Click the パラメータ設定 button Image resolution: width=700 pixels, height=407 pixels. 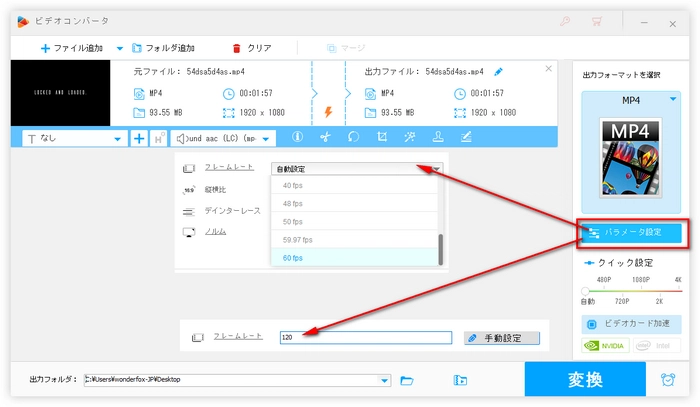(631, 232)
